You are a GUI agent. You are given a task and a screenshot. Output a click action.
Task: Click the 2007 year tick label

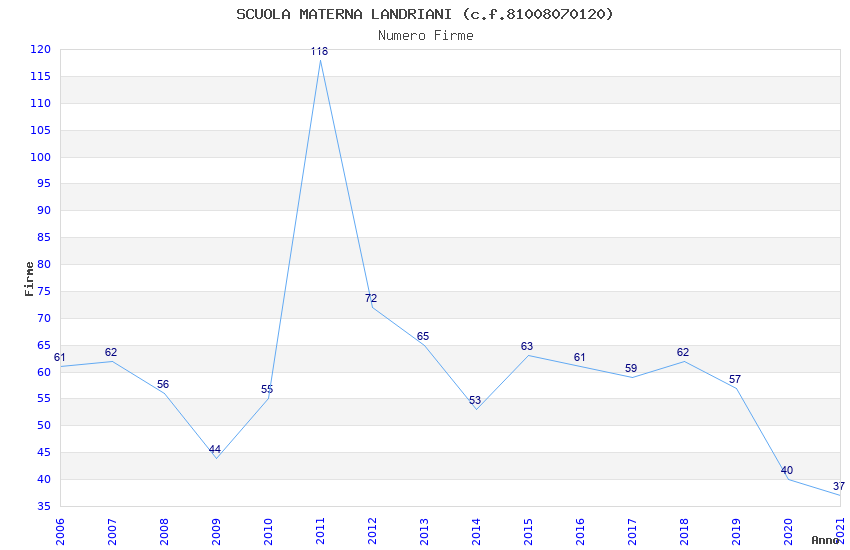(x=112, y=532)
